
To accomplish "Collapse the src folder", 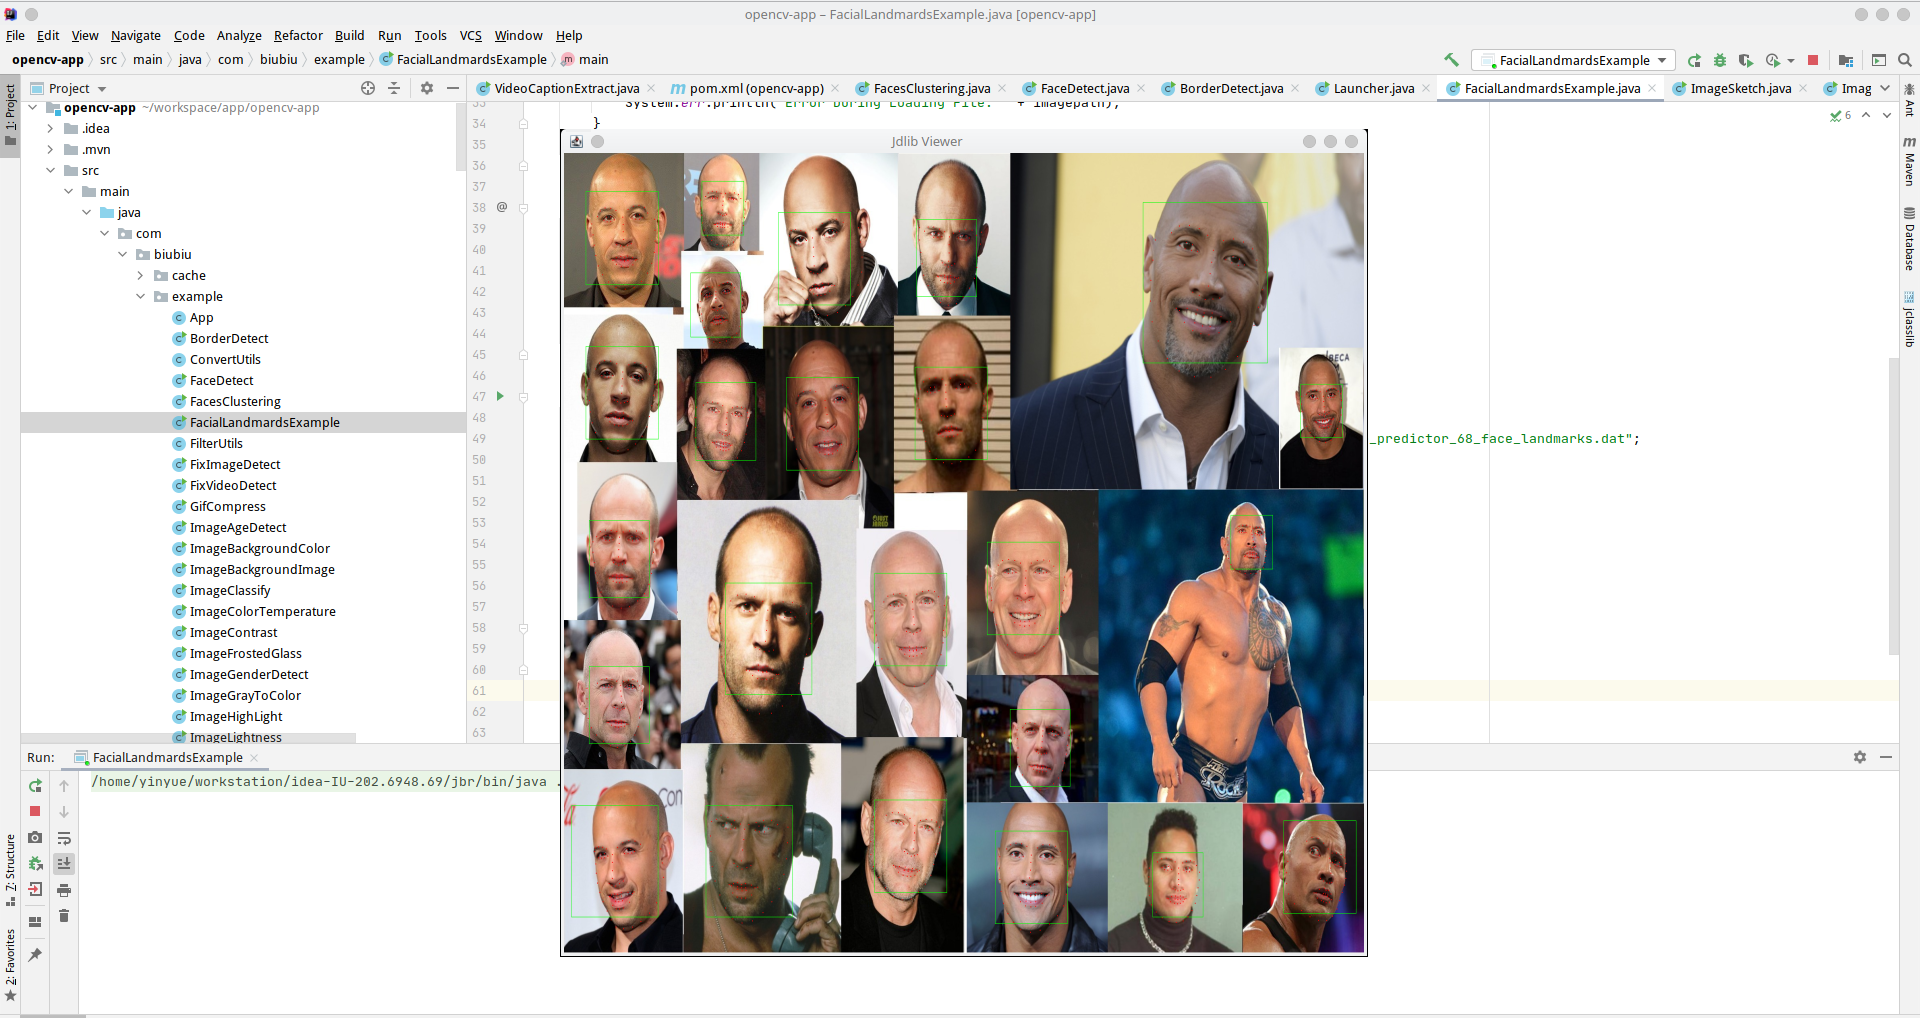I will 50,170.
